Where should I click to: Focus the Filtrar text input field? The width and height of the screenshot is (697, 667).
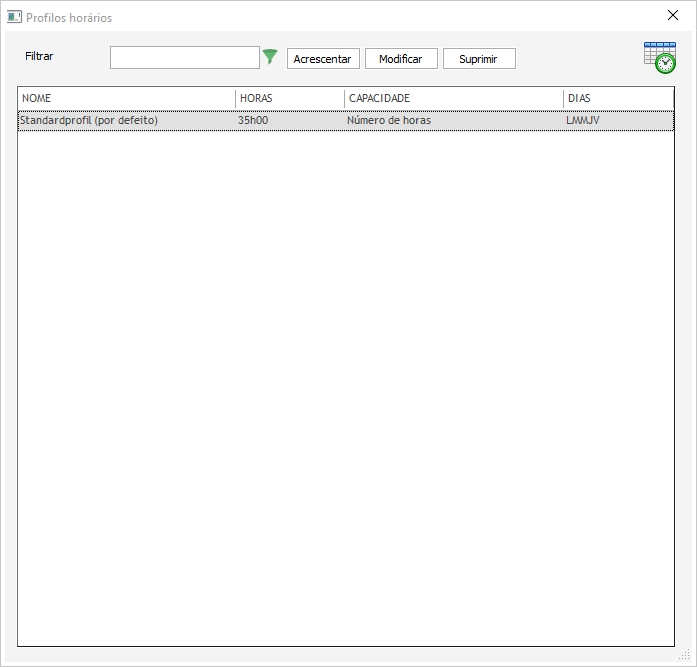click(185, 57)
